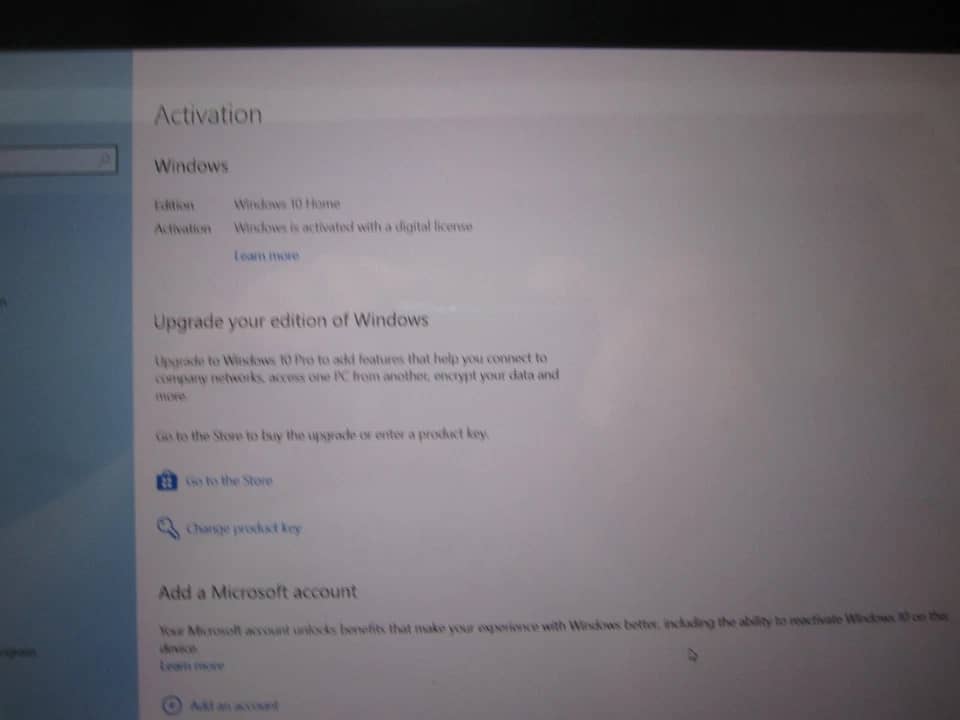This screenshot has height=720, width=960.
Task: Click the Store bag icon
Action: click(x=167, y=481)
